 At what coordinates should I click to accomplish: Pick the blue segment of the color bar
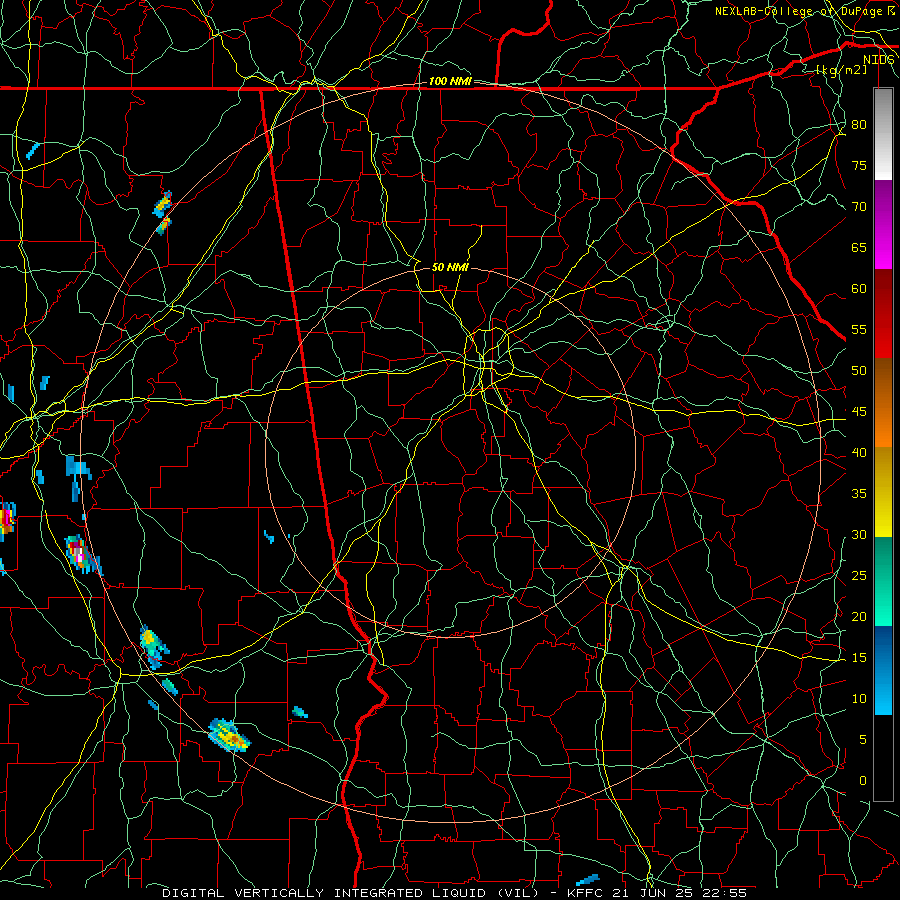tap(883, 670)
